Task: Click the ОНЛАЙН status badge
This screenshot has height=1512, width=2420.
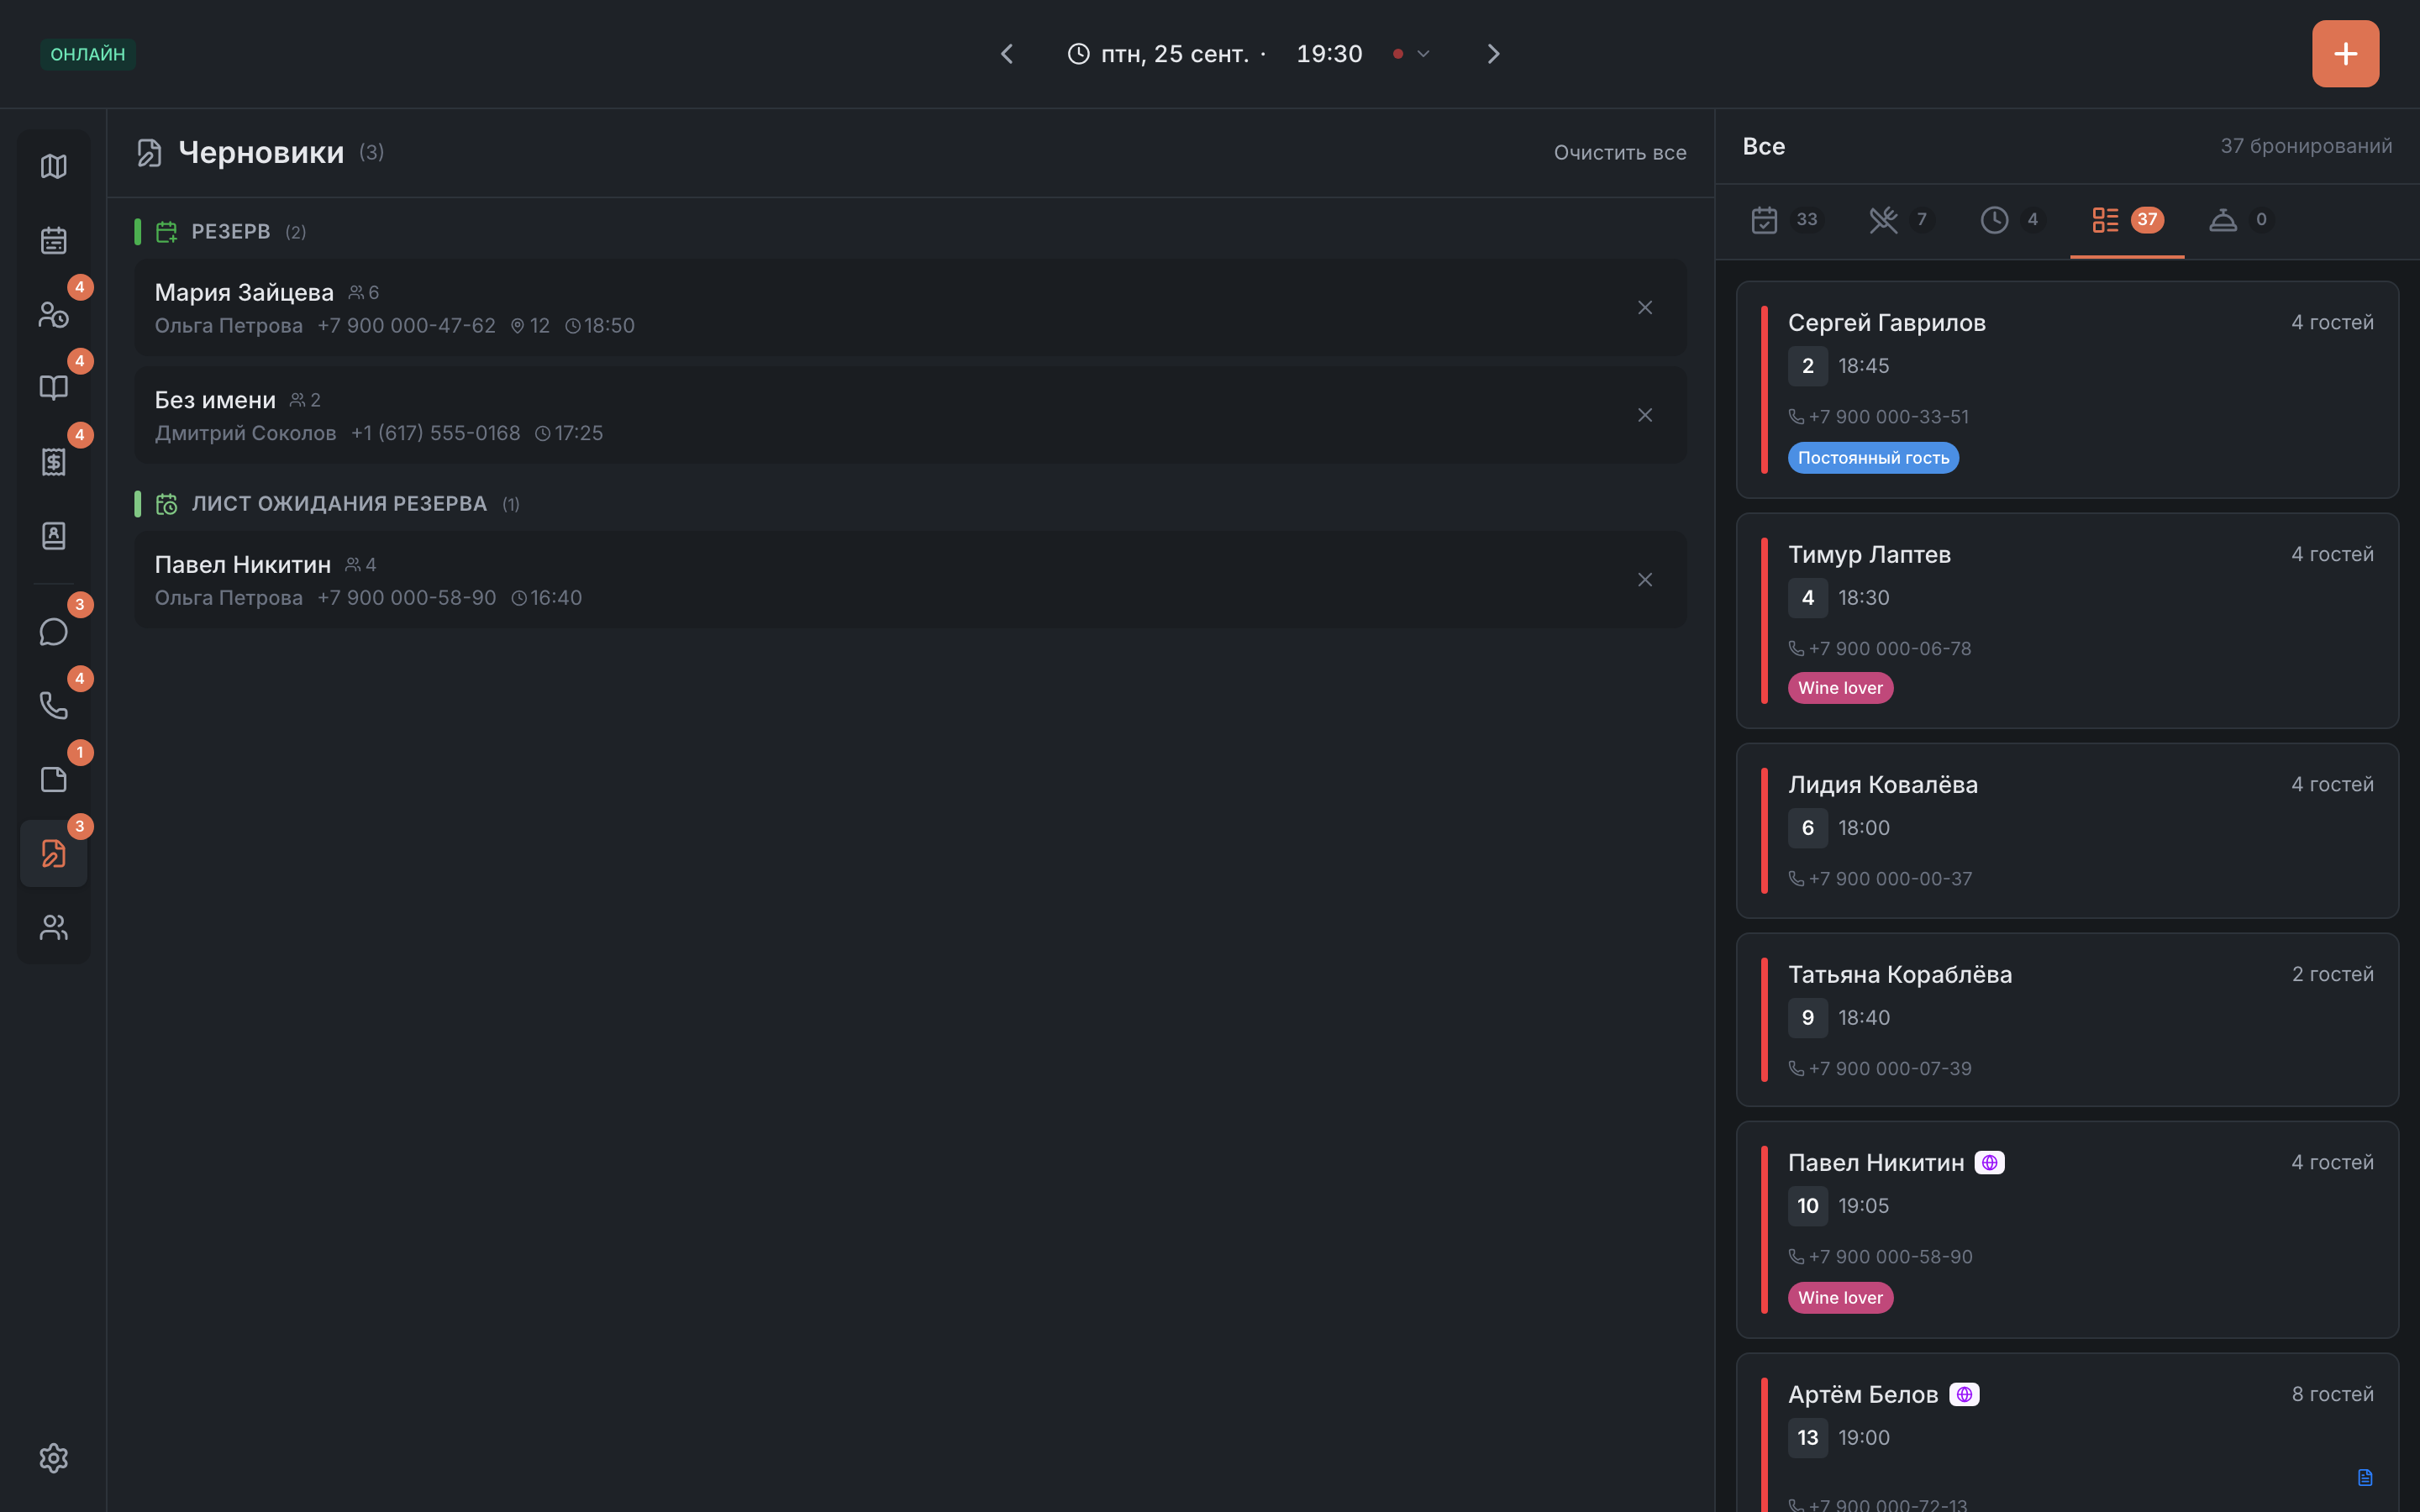Action: (x=88, y=54)
